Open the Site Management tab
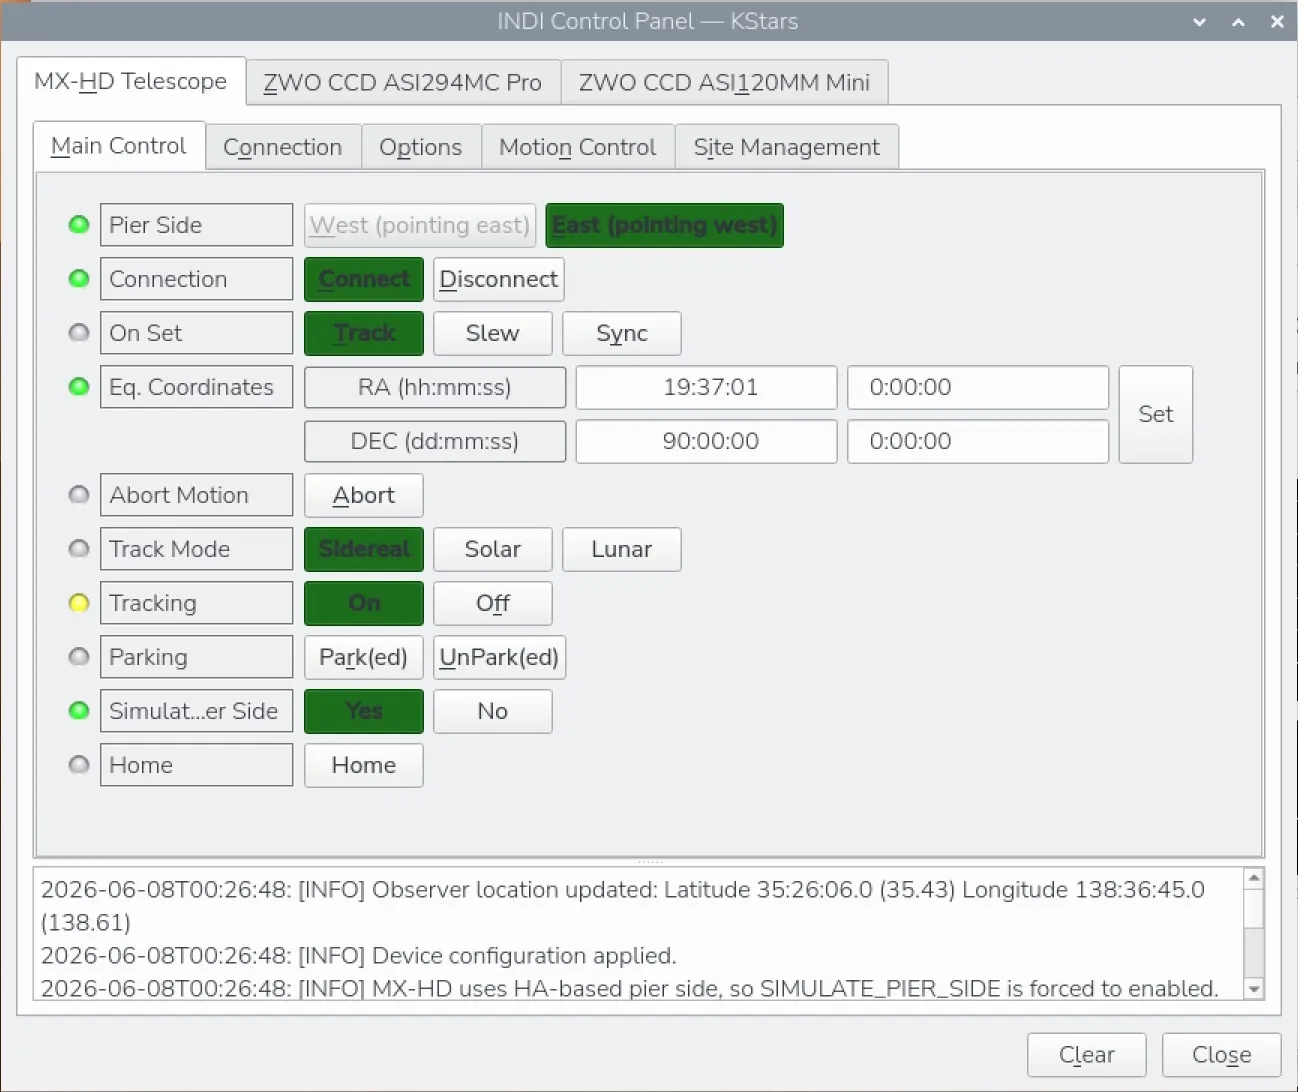The image size is (1298, 1092). tap(787, 147)
